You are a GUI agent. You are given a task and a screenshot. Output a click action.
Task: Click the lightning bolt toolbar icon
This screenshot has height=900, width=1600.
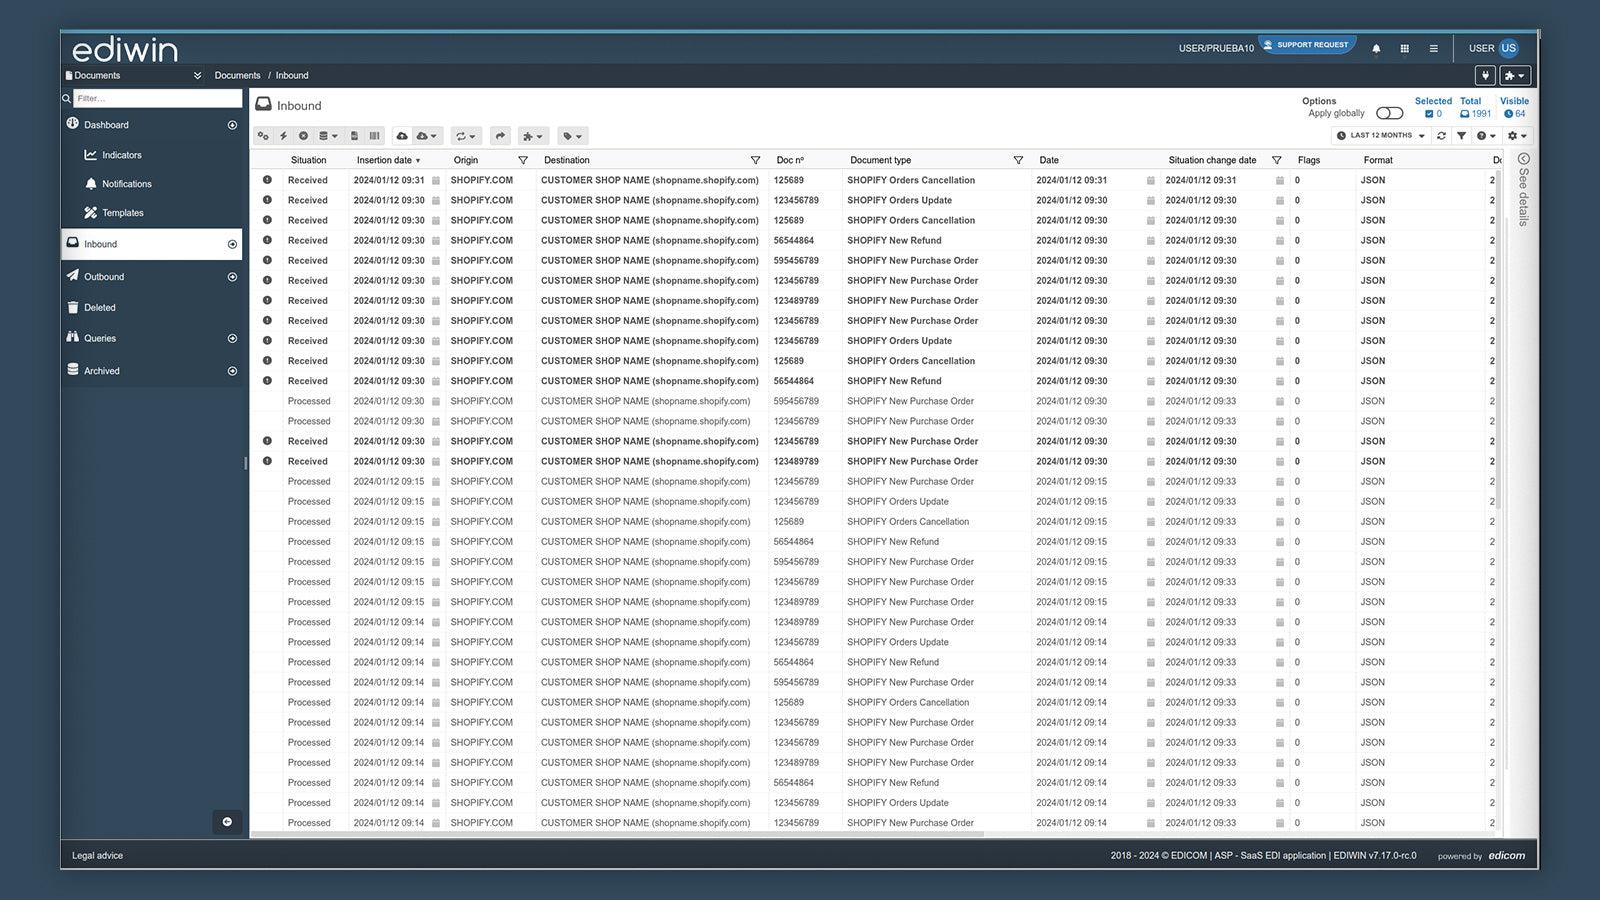tap(283, 136)
